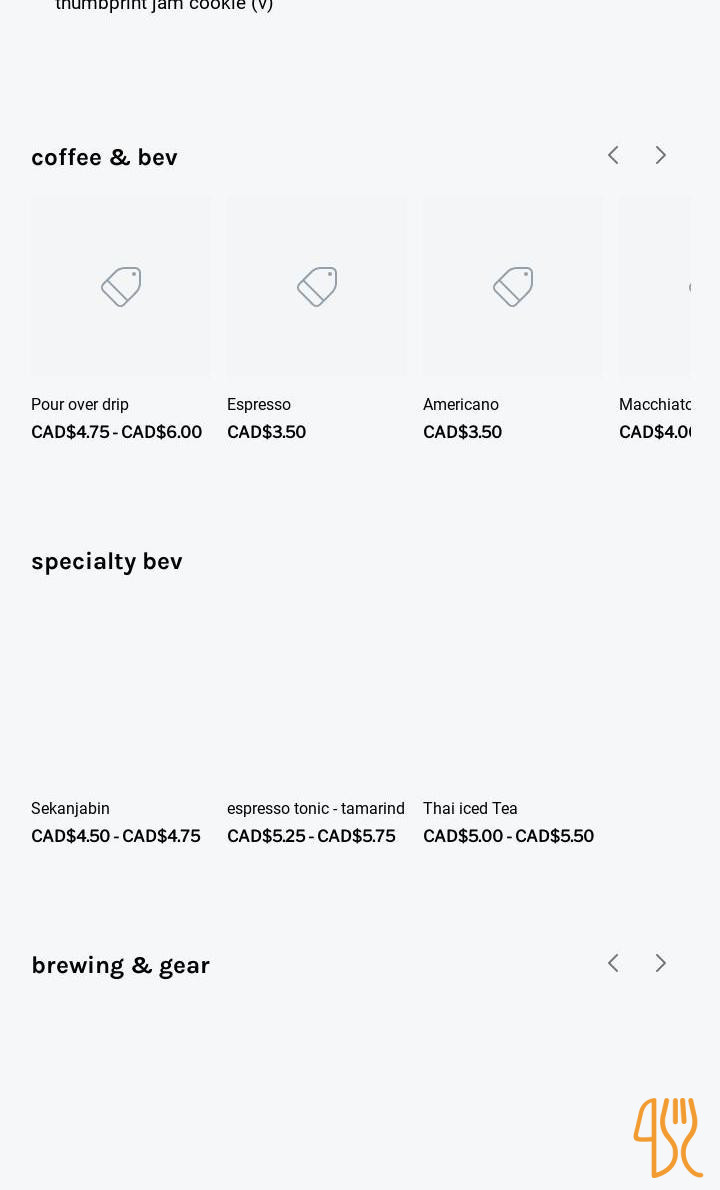This screenshot has height=1190, width=720.
Task: Open the Thai iced Tea item
Action: [470, 809]
